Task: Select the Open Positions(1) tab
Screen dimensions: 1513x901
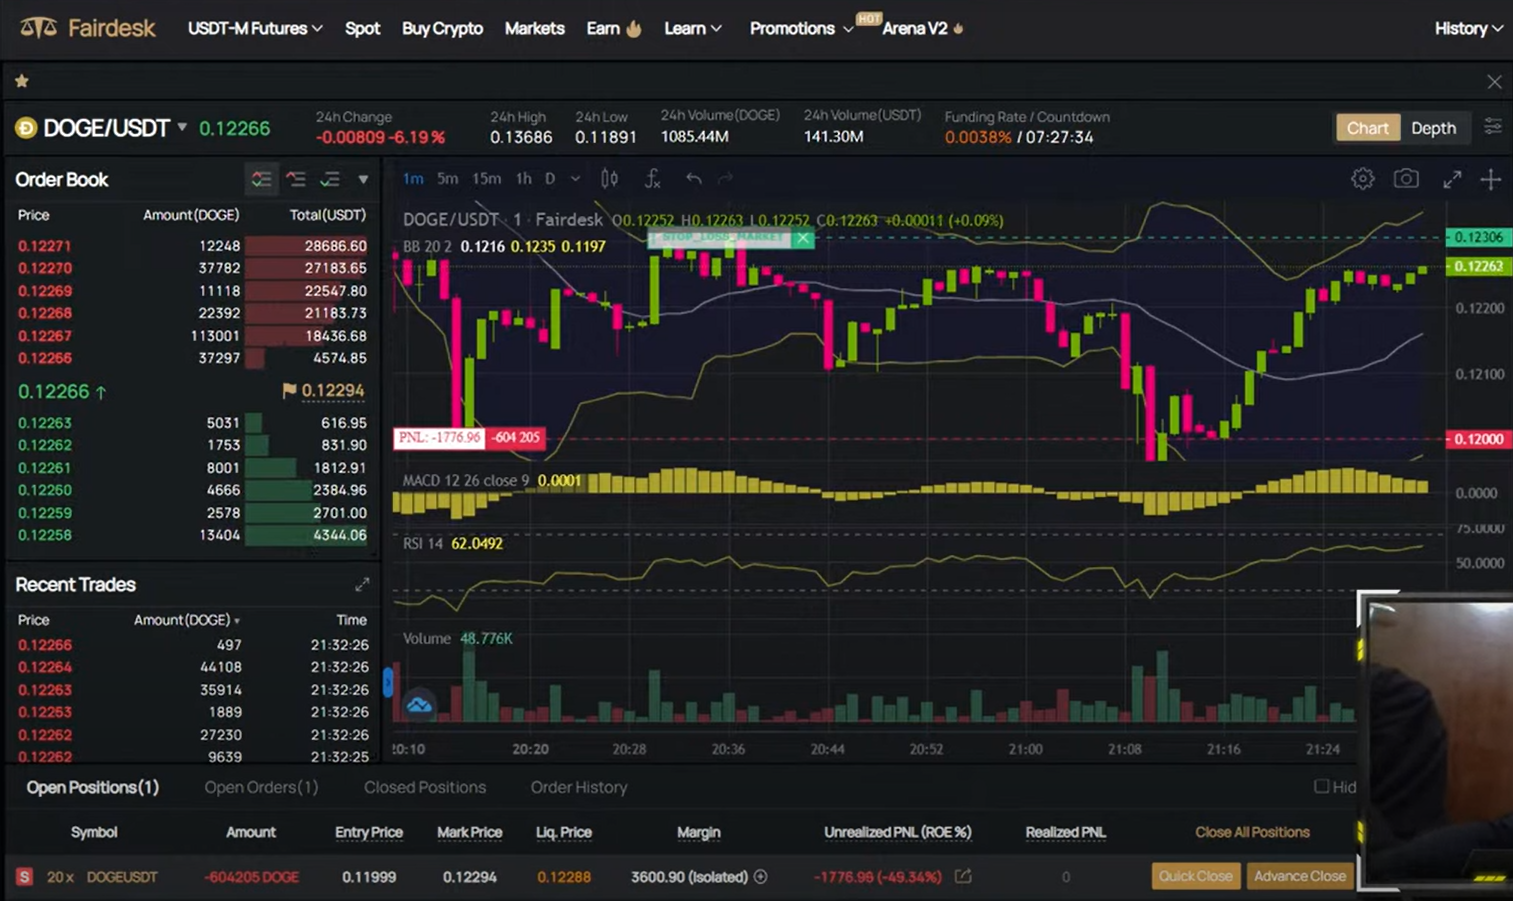Action: (x=92, y=787)
